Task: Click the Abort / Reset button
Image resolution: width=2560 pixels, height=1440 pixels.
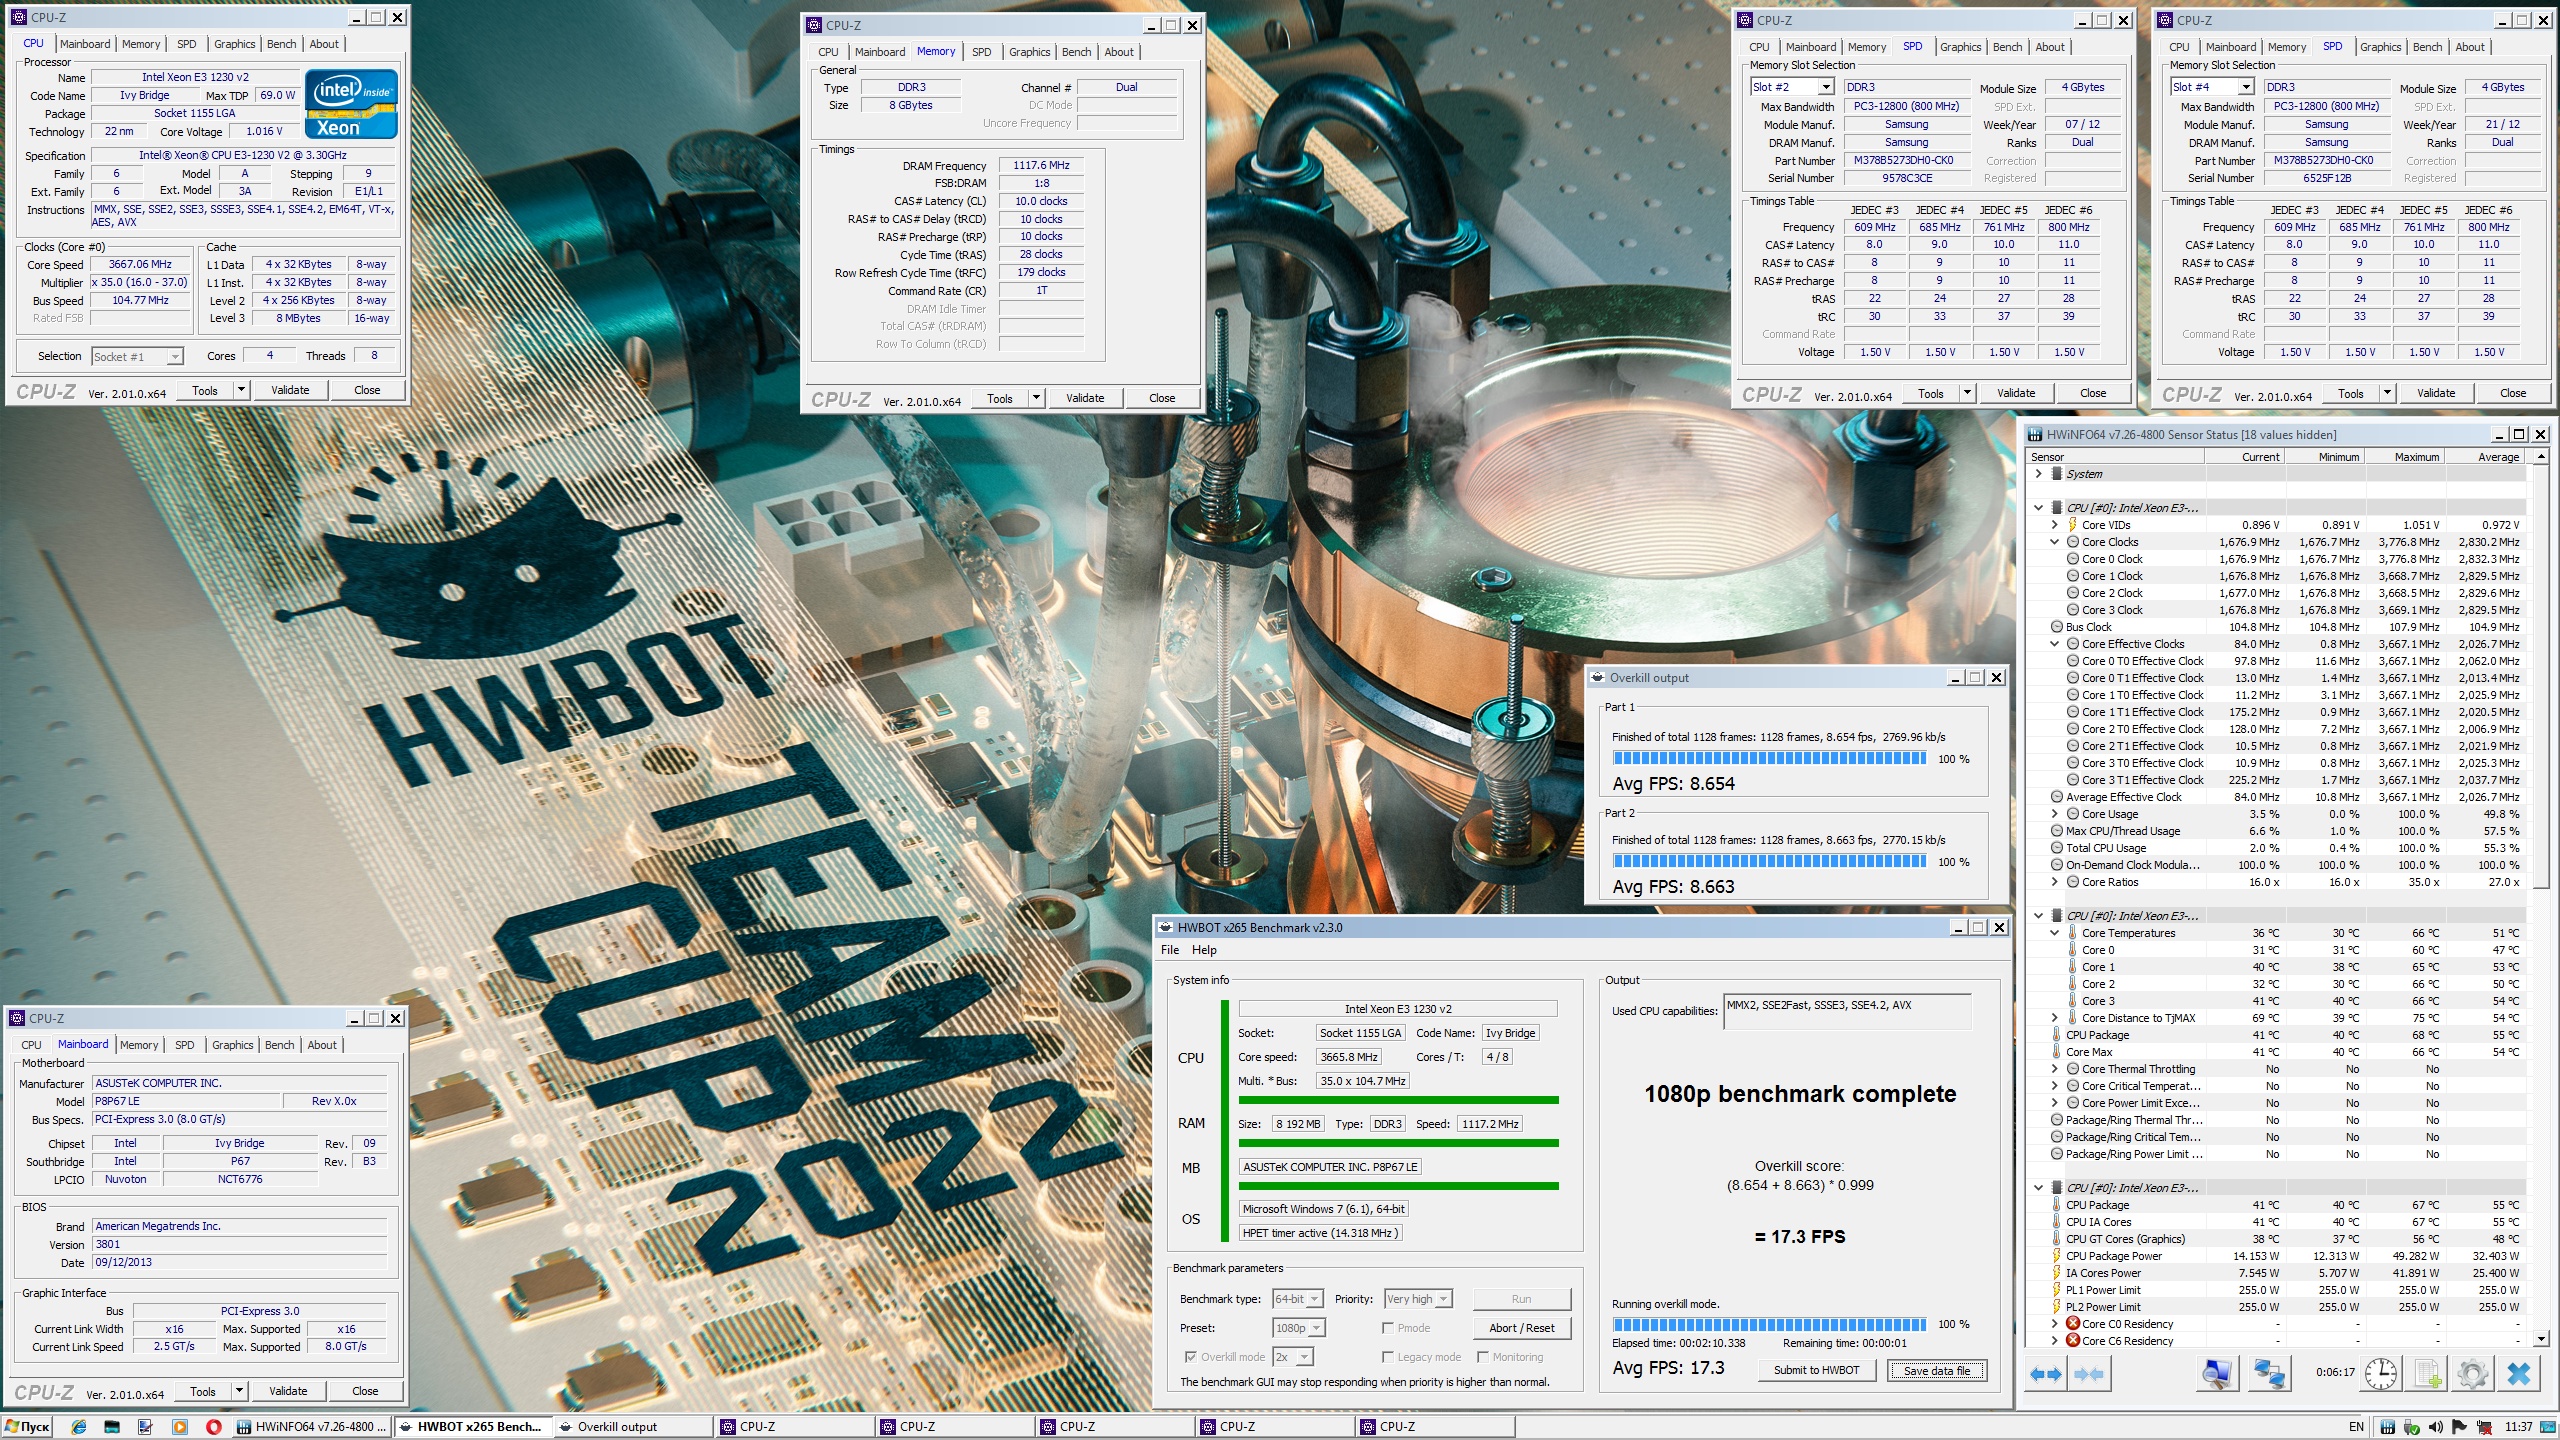Action: pos(1521,1328)
